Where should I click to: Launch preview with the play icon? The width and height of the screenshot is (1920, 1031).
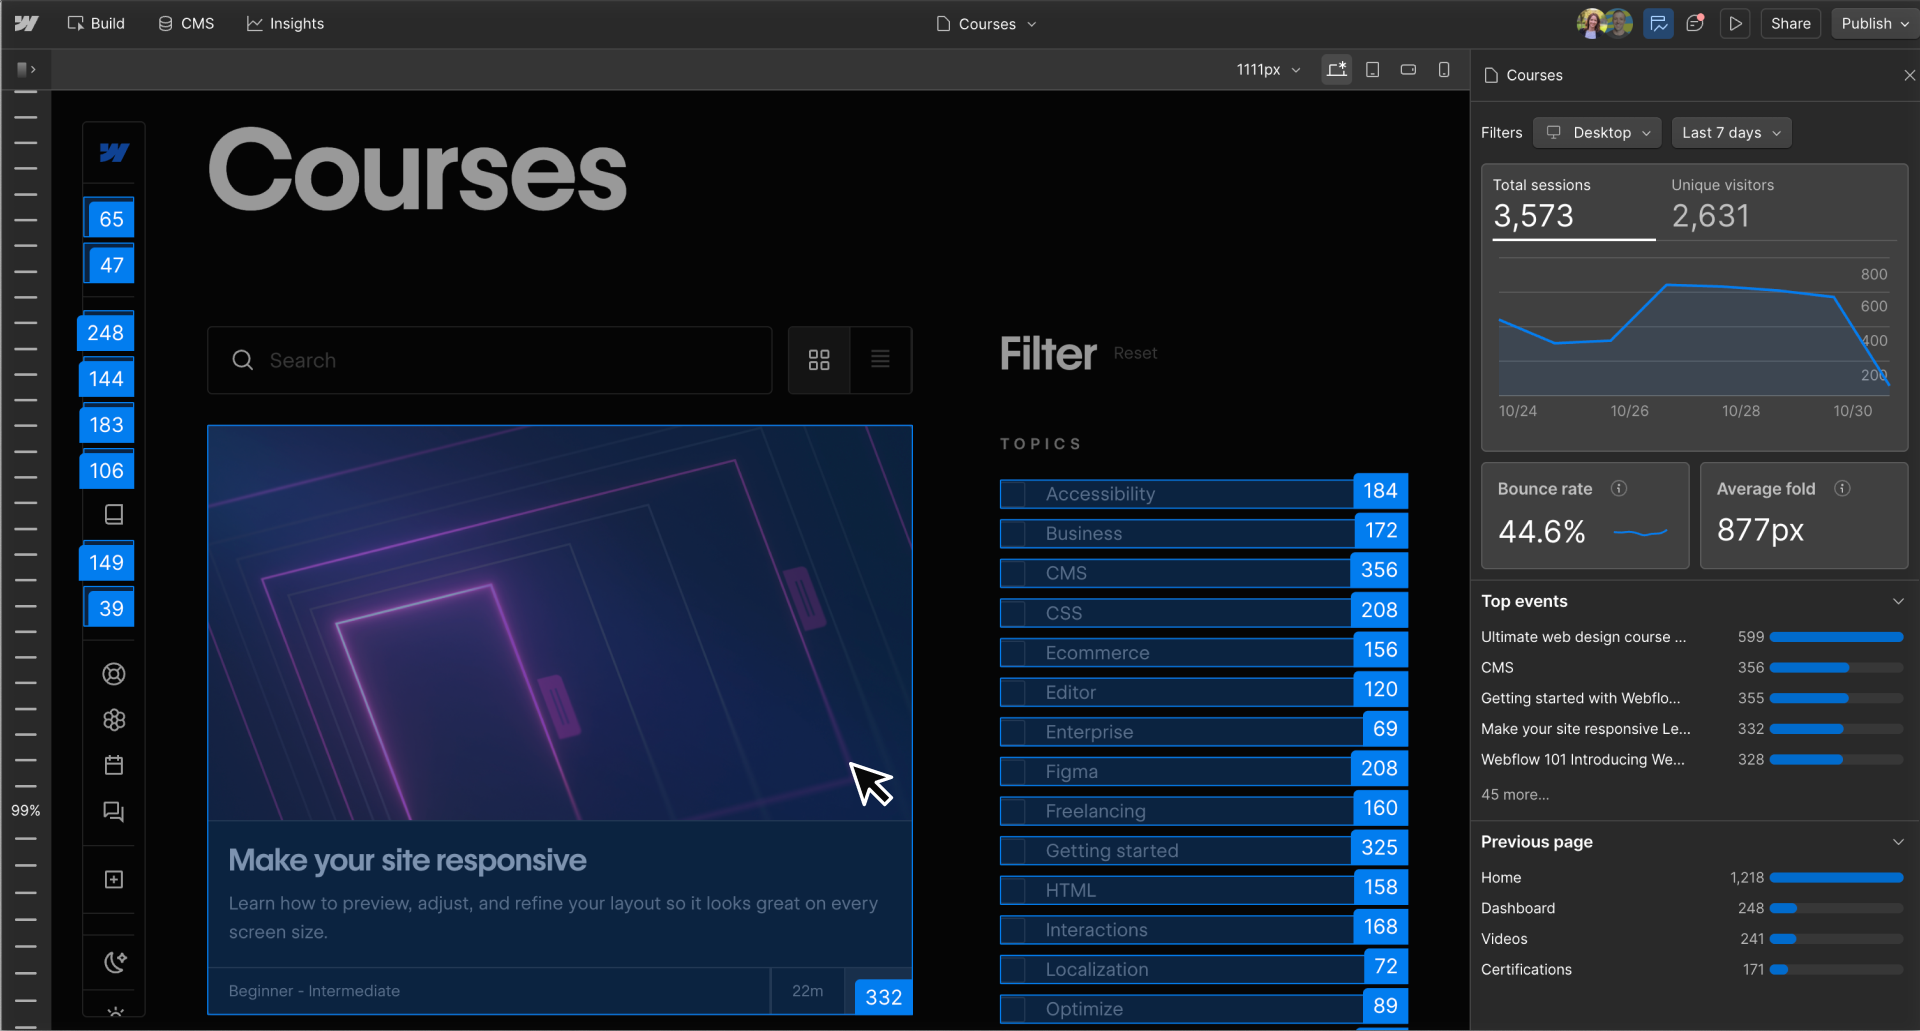[1736, 23]
